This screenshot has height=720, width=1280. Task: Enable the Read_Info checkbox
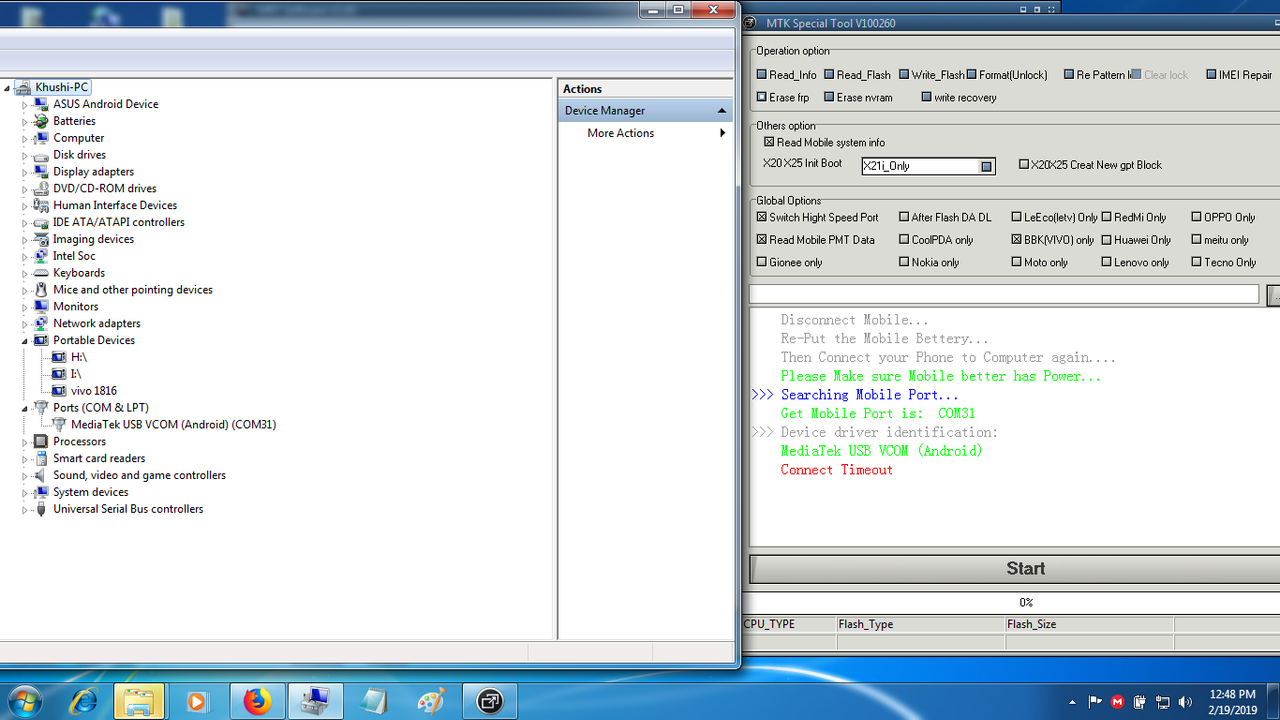click(x=762, y=75)
